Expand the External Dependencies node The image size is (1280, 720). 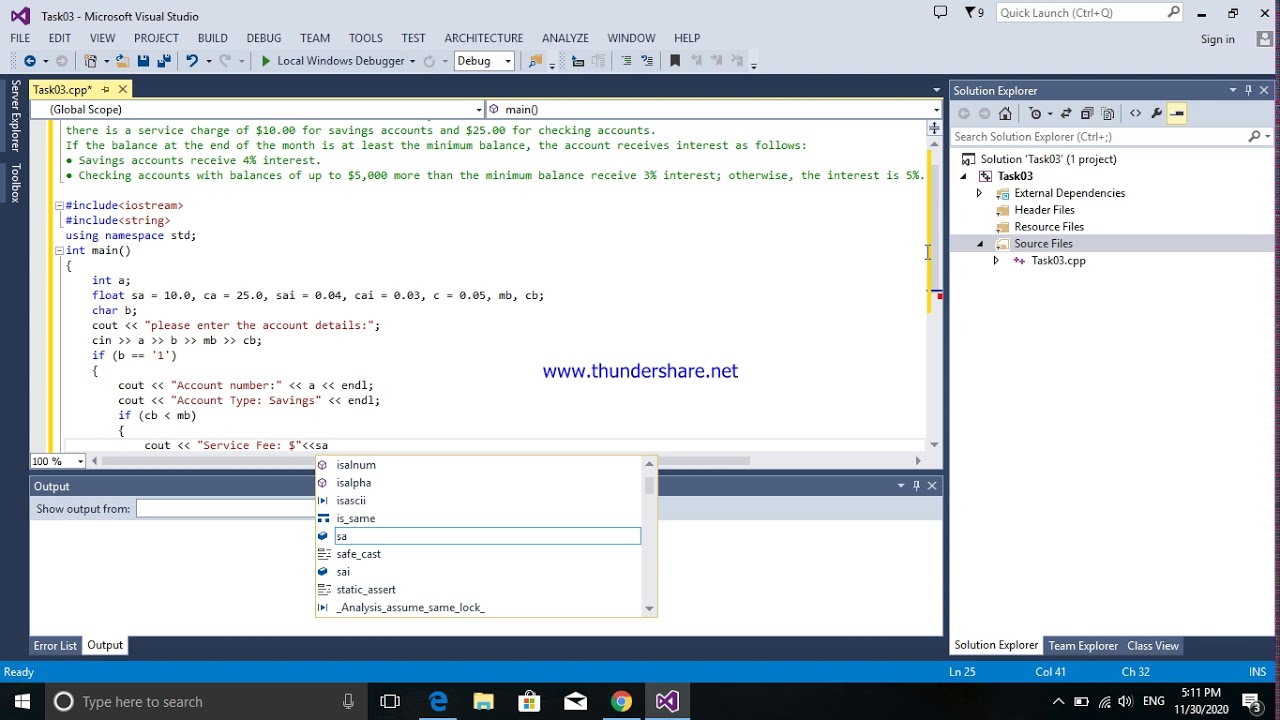(x=979, y=193)
